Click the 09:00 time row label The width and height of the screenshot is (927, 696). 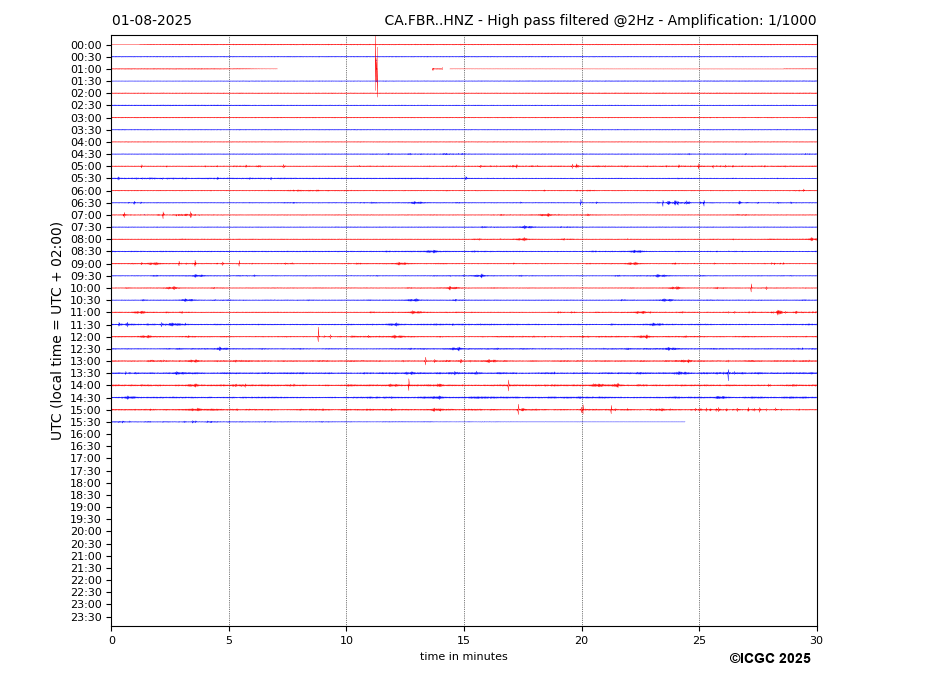[86, 264]
